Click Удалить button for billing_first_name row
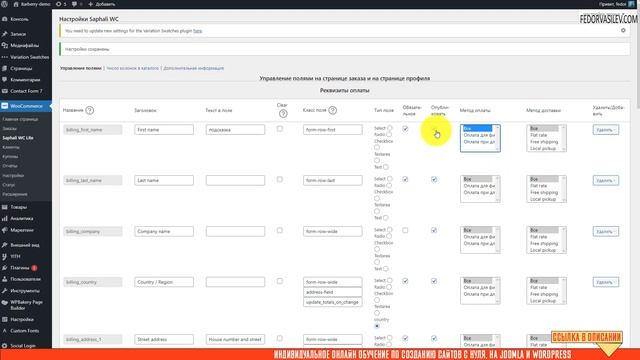 click(x=606, y=130)
